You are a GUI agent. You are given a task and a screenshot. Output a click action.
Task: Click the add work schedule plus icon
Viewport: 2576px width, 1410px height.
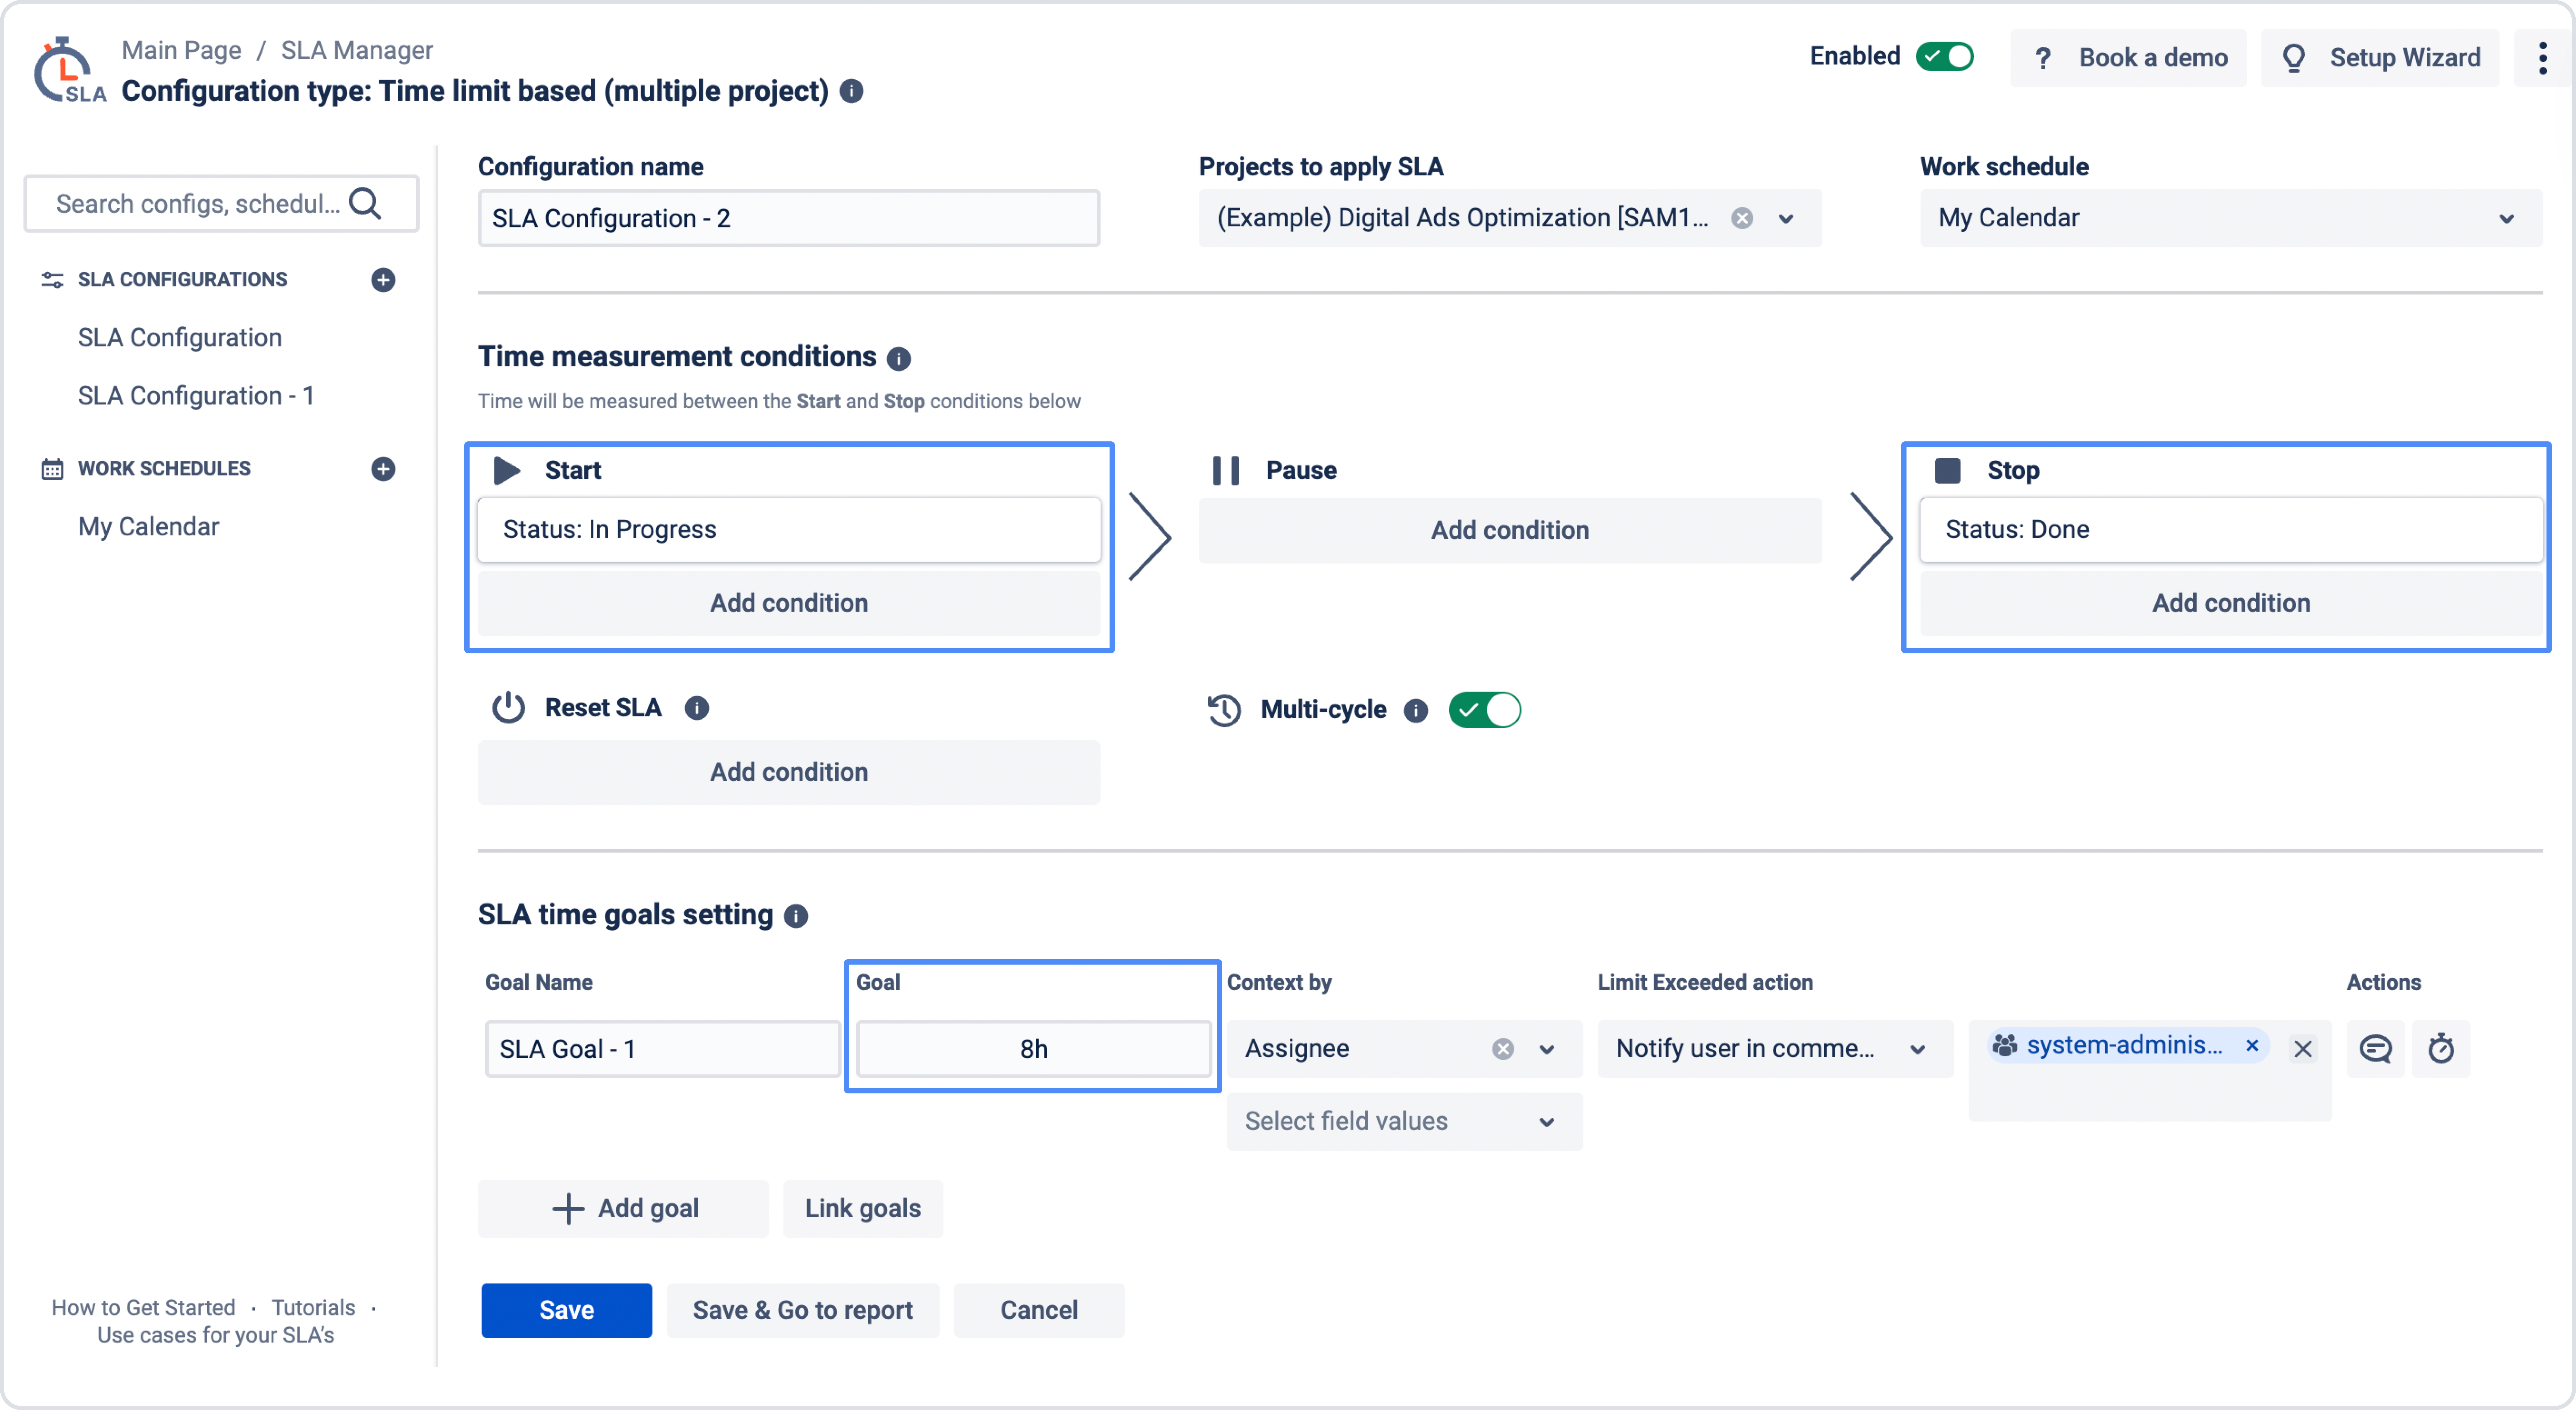(x=383, y=469)
